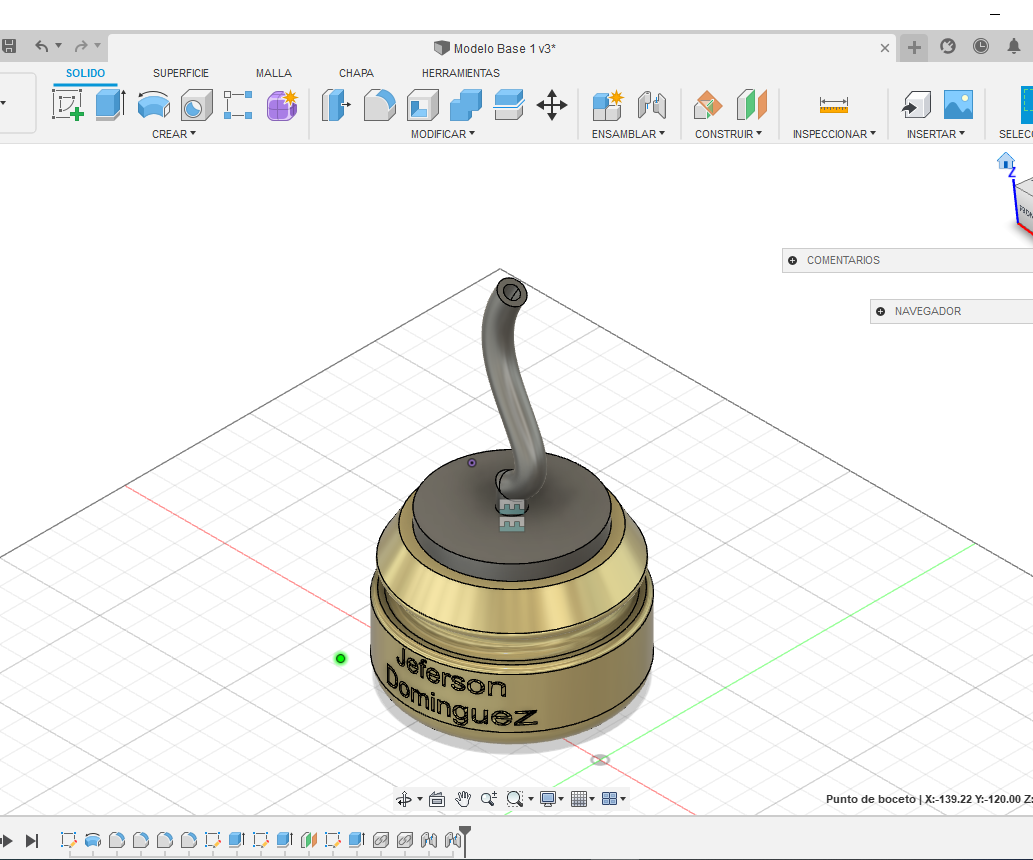Select the Create Sketch tool

(68, 105)
